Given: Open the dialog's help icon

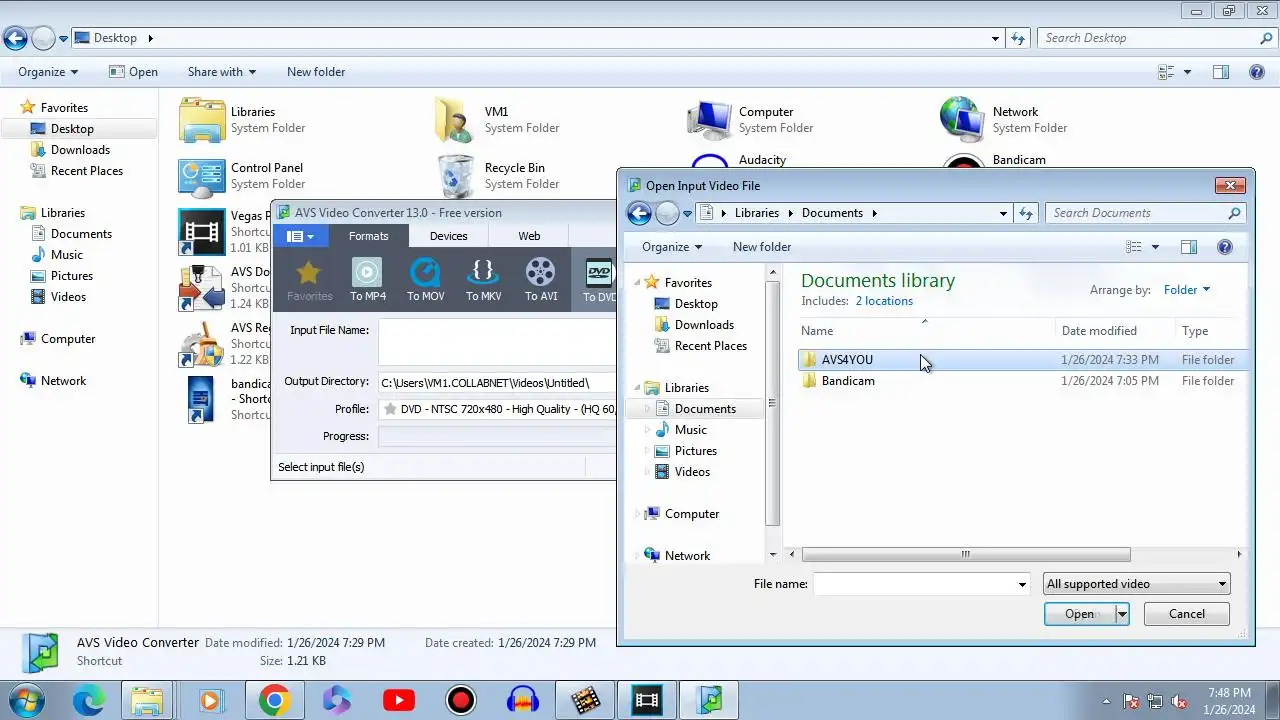Looking at the screenshot, I should (1224, 247).
